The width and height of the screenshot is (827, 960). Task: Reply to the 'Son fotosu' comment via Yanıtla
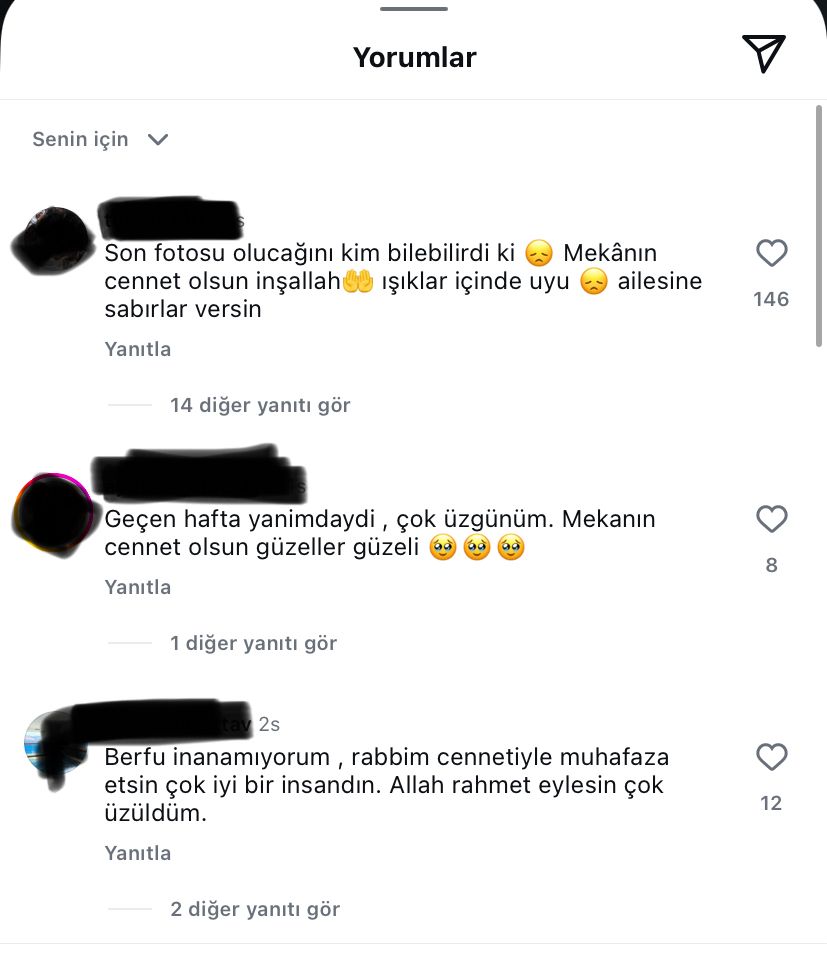point(138,350)
